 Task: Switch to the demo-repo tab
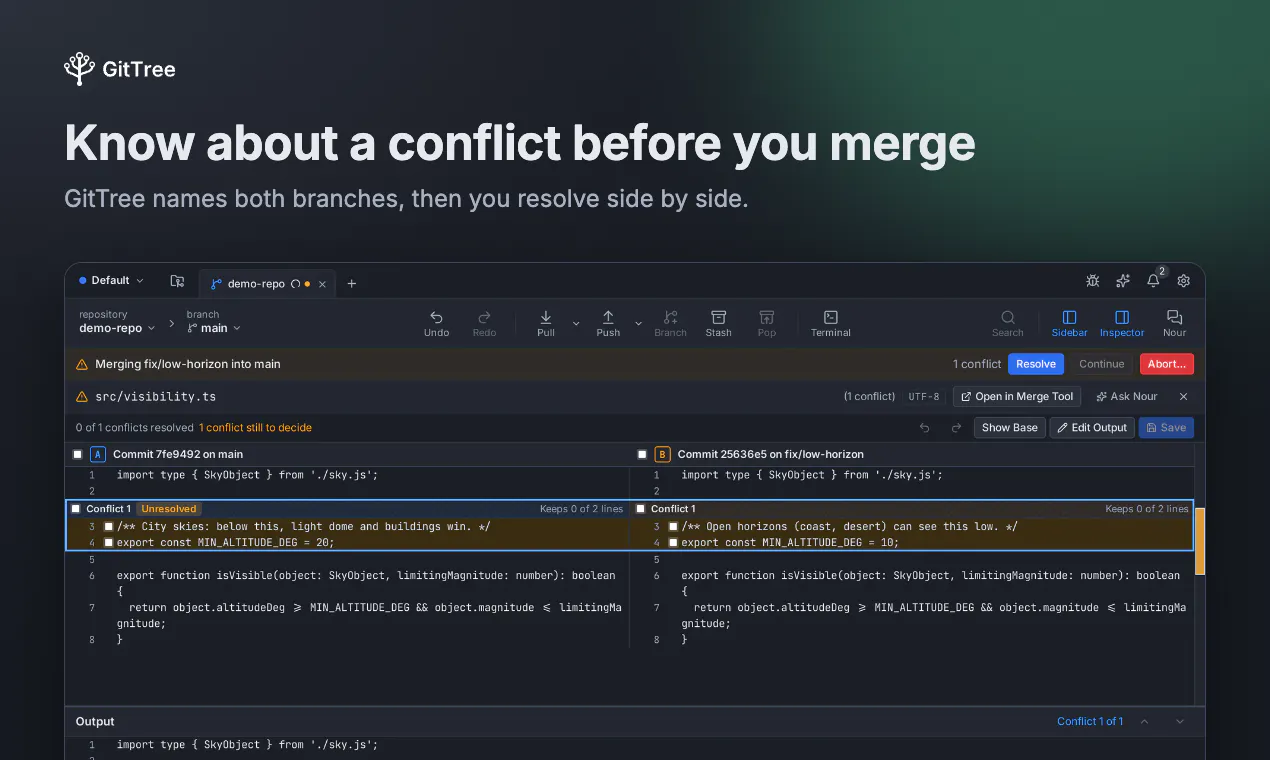258,284
